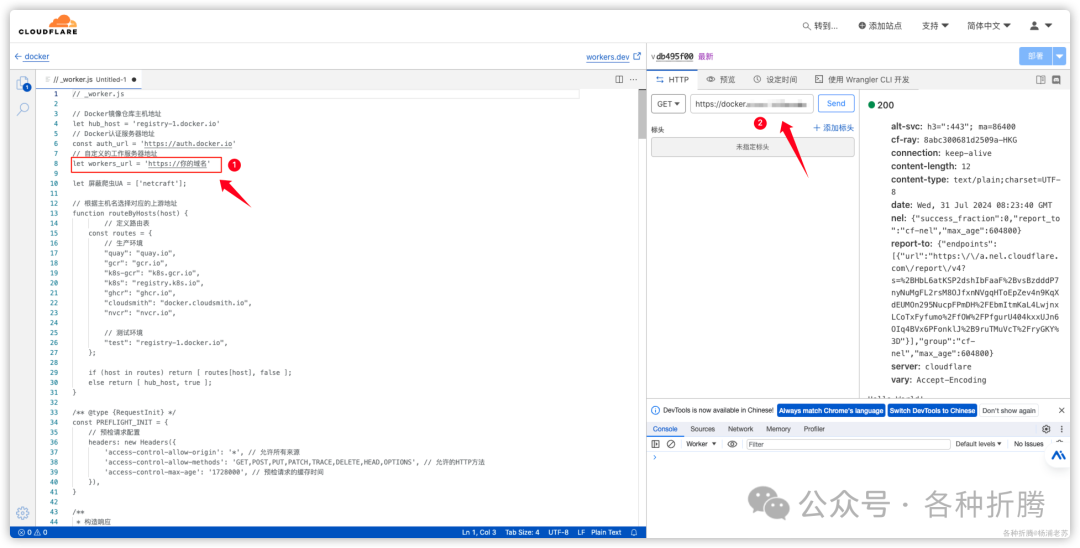Viewport: 1080px width, 548px height.
Task: Open the settings gear in editor sidebar
Action: click(x=23, y=513)
